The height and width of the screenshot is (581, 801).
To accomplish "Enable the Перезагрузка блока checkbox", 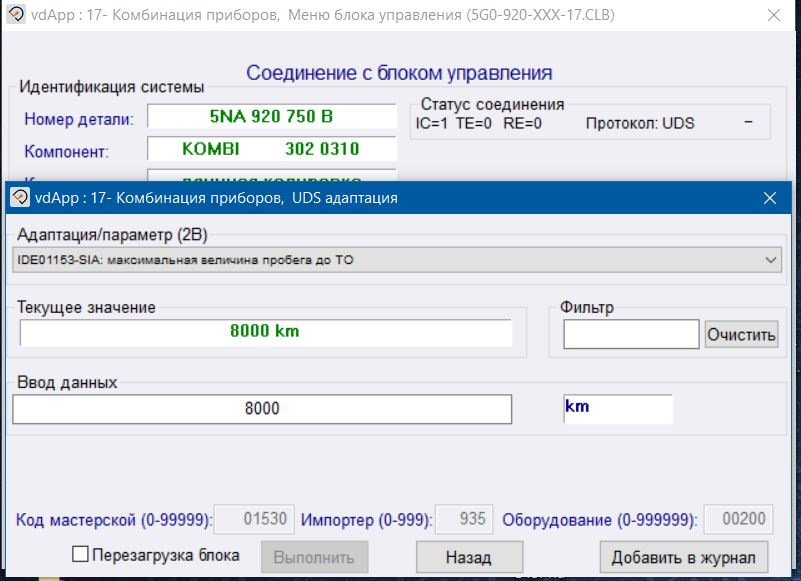I will point(81,554).
